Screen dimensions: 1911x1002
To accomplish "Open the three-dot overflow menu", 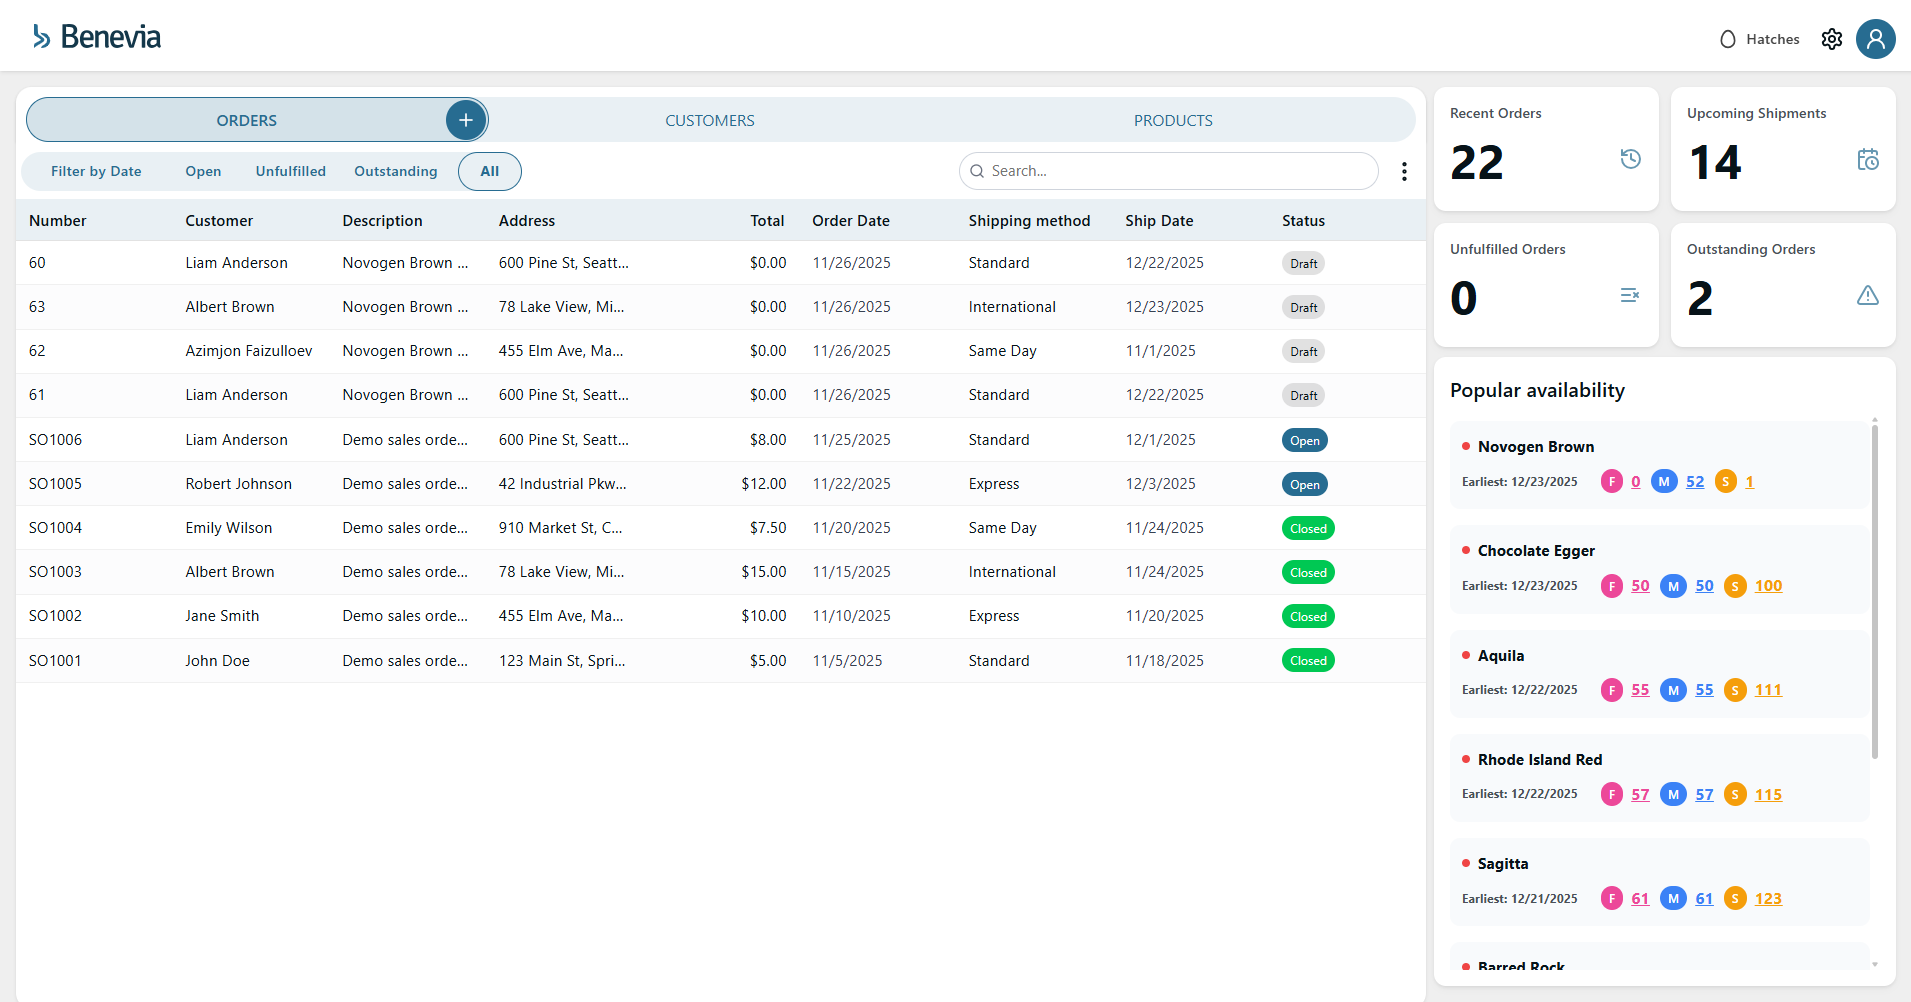I will 1404,171.
